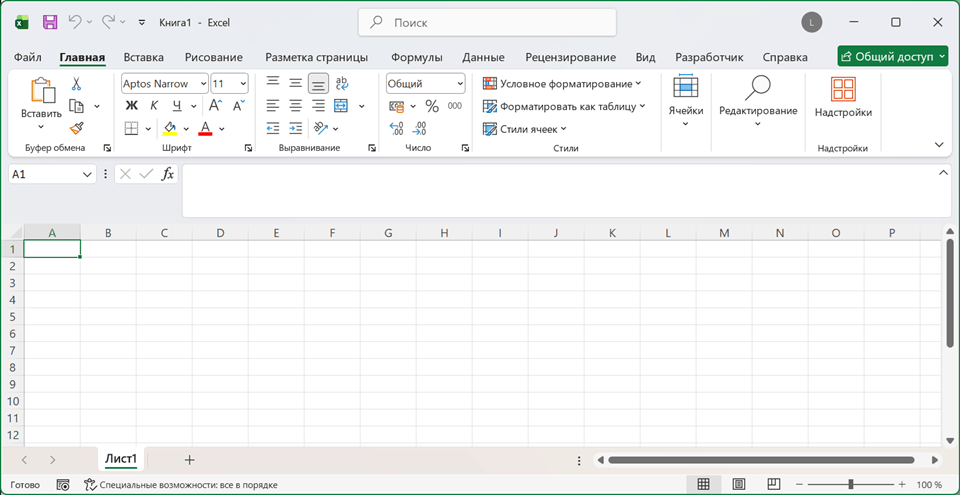Viewport: 960px width, 495px height.
Task: Open the Формулы ribbon tab
Action: (x=417, y=58)
